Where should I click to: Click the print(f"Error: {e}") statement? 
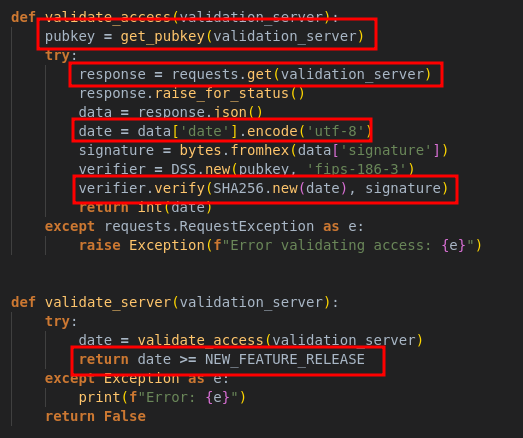coord(162,397)
